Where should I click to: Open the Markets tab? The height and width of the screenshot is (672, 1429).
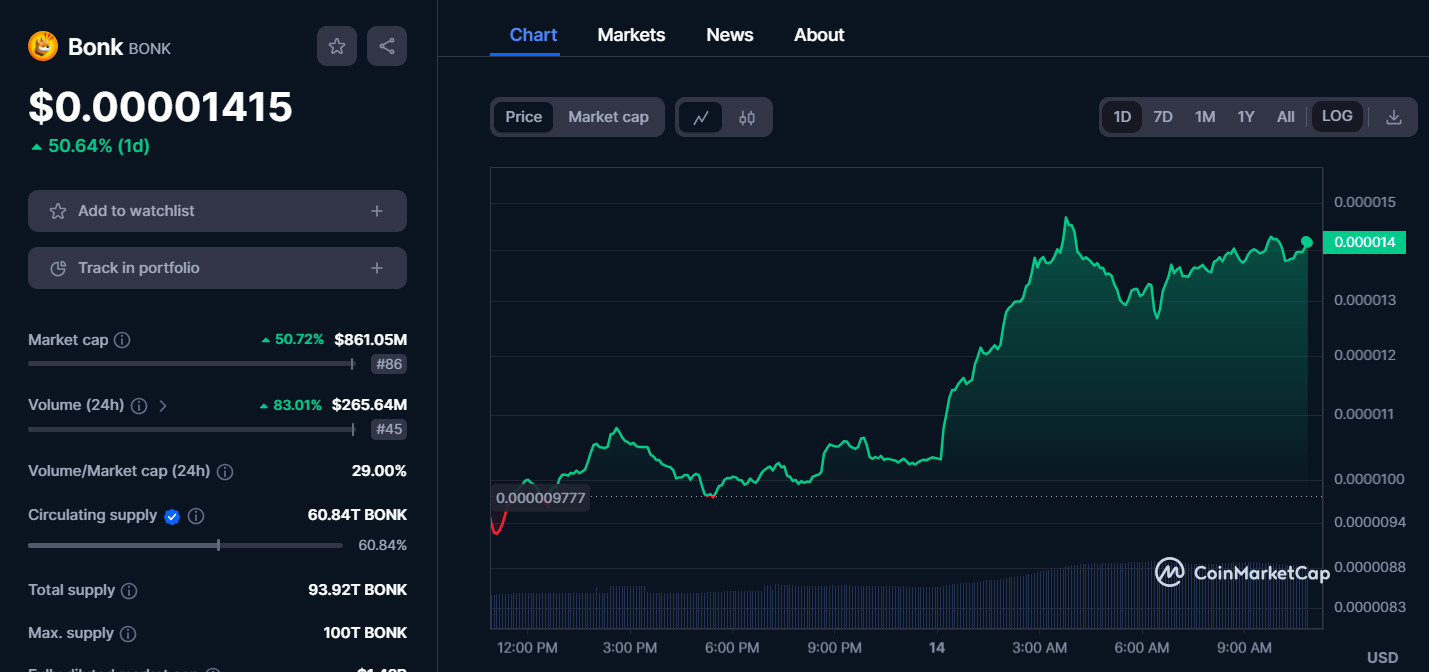pos(631,35)
